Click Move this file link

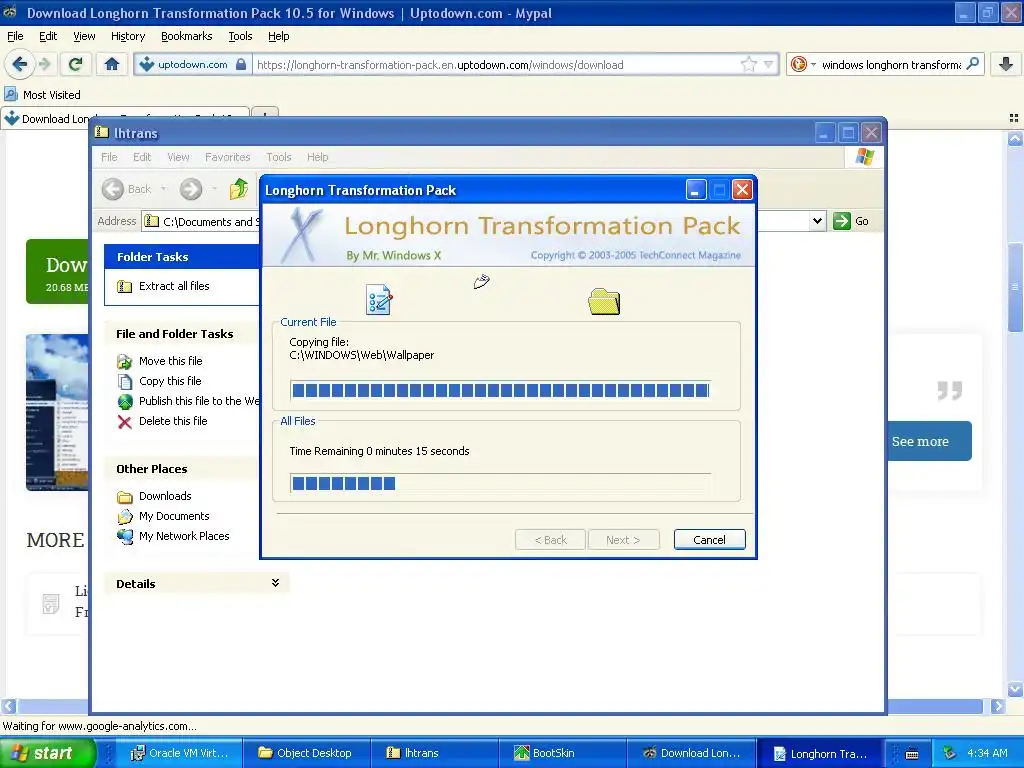pyautogui.click(x=170, y=361)
